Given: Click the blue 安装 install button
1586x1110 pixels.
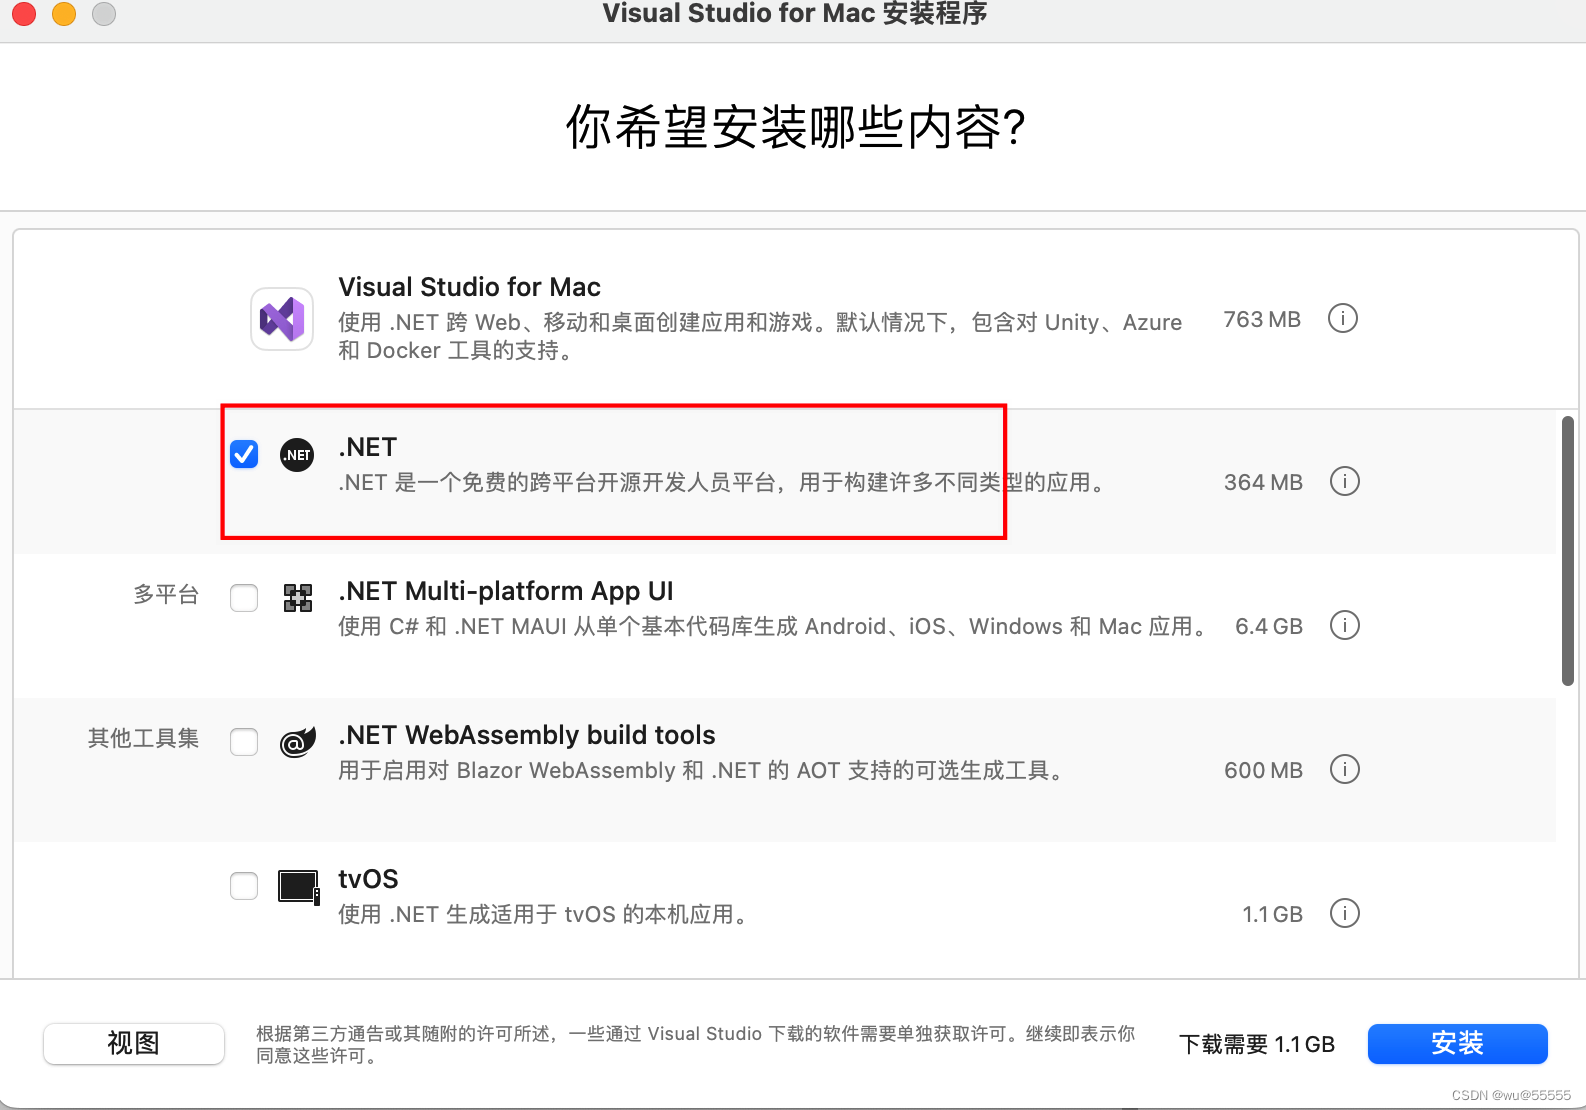Looking at the screenshot, I should (x=1457, y=1044).
